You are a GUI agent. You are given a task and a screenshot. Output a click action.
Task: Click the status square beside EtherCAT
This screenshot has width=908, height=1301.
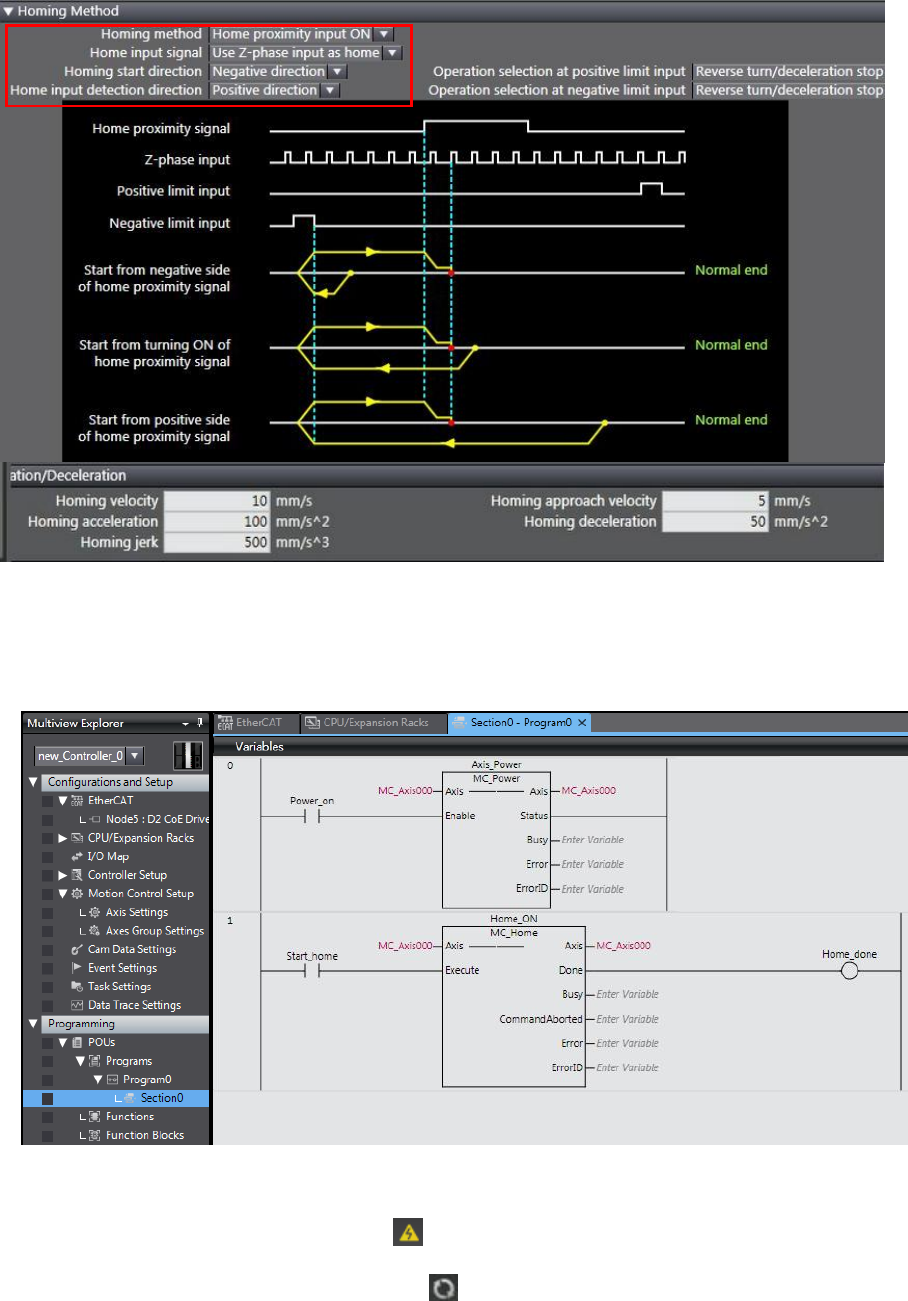coord(47,801)
